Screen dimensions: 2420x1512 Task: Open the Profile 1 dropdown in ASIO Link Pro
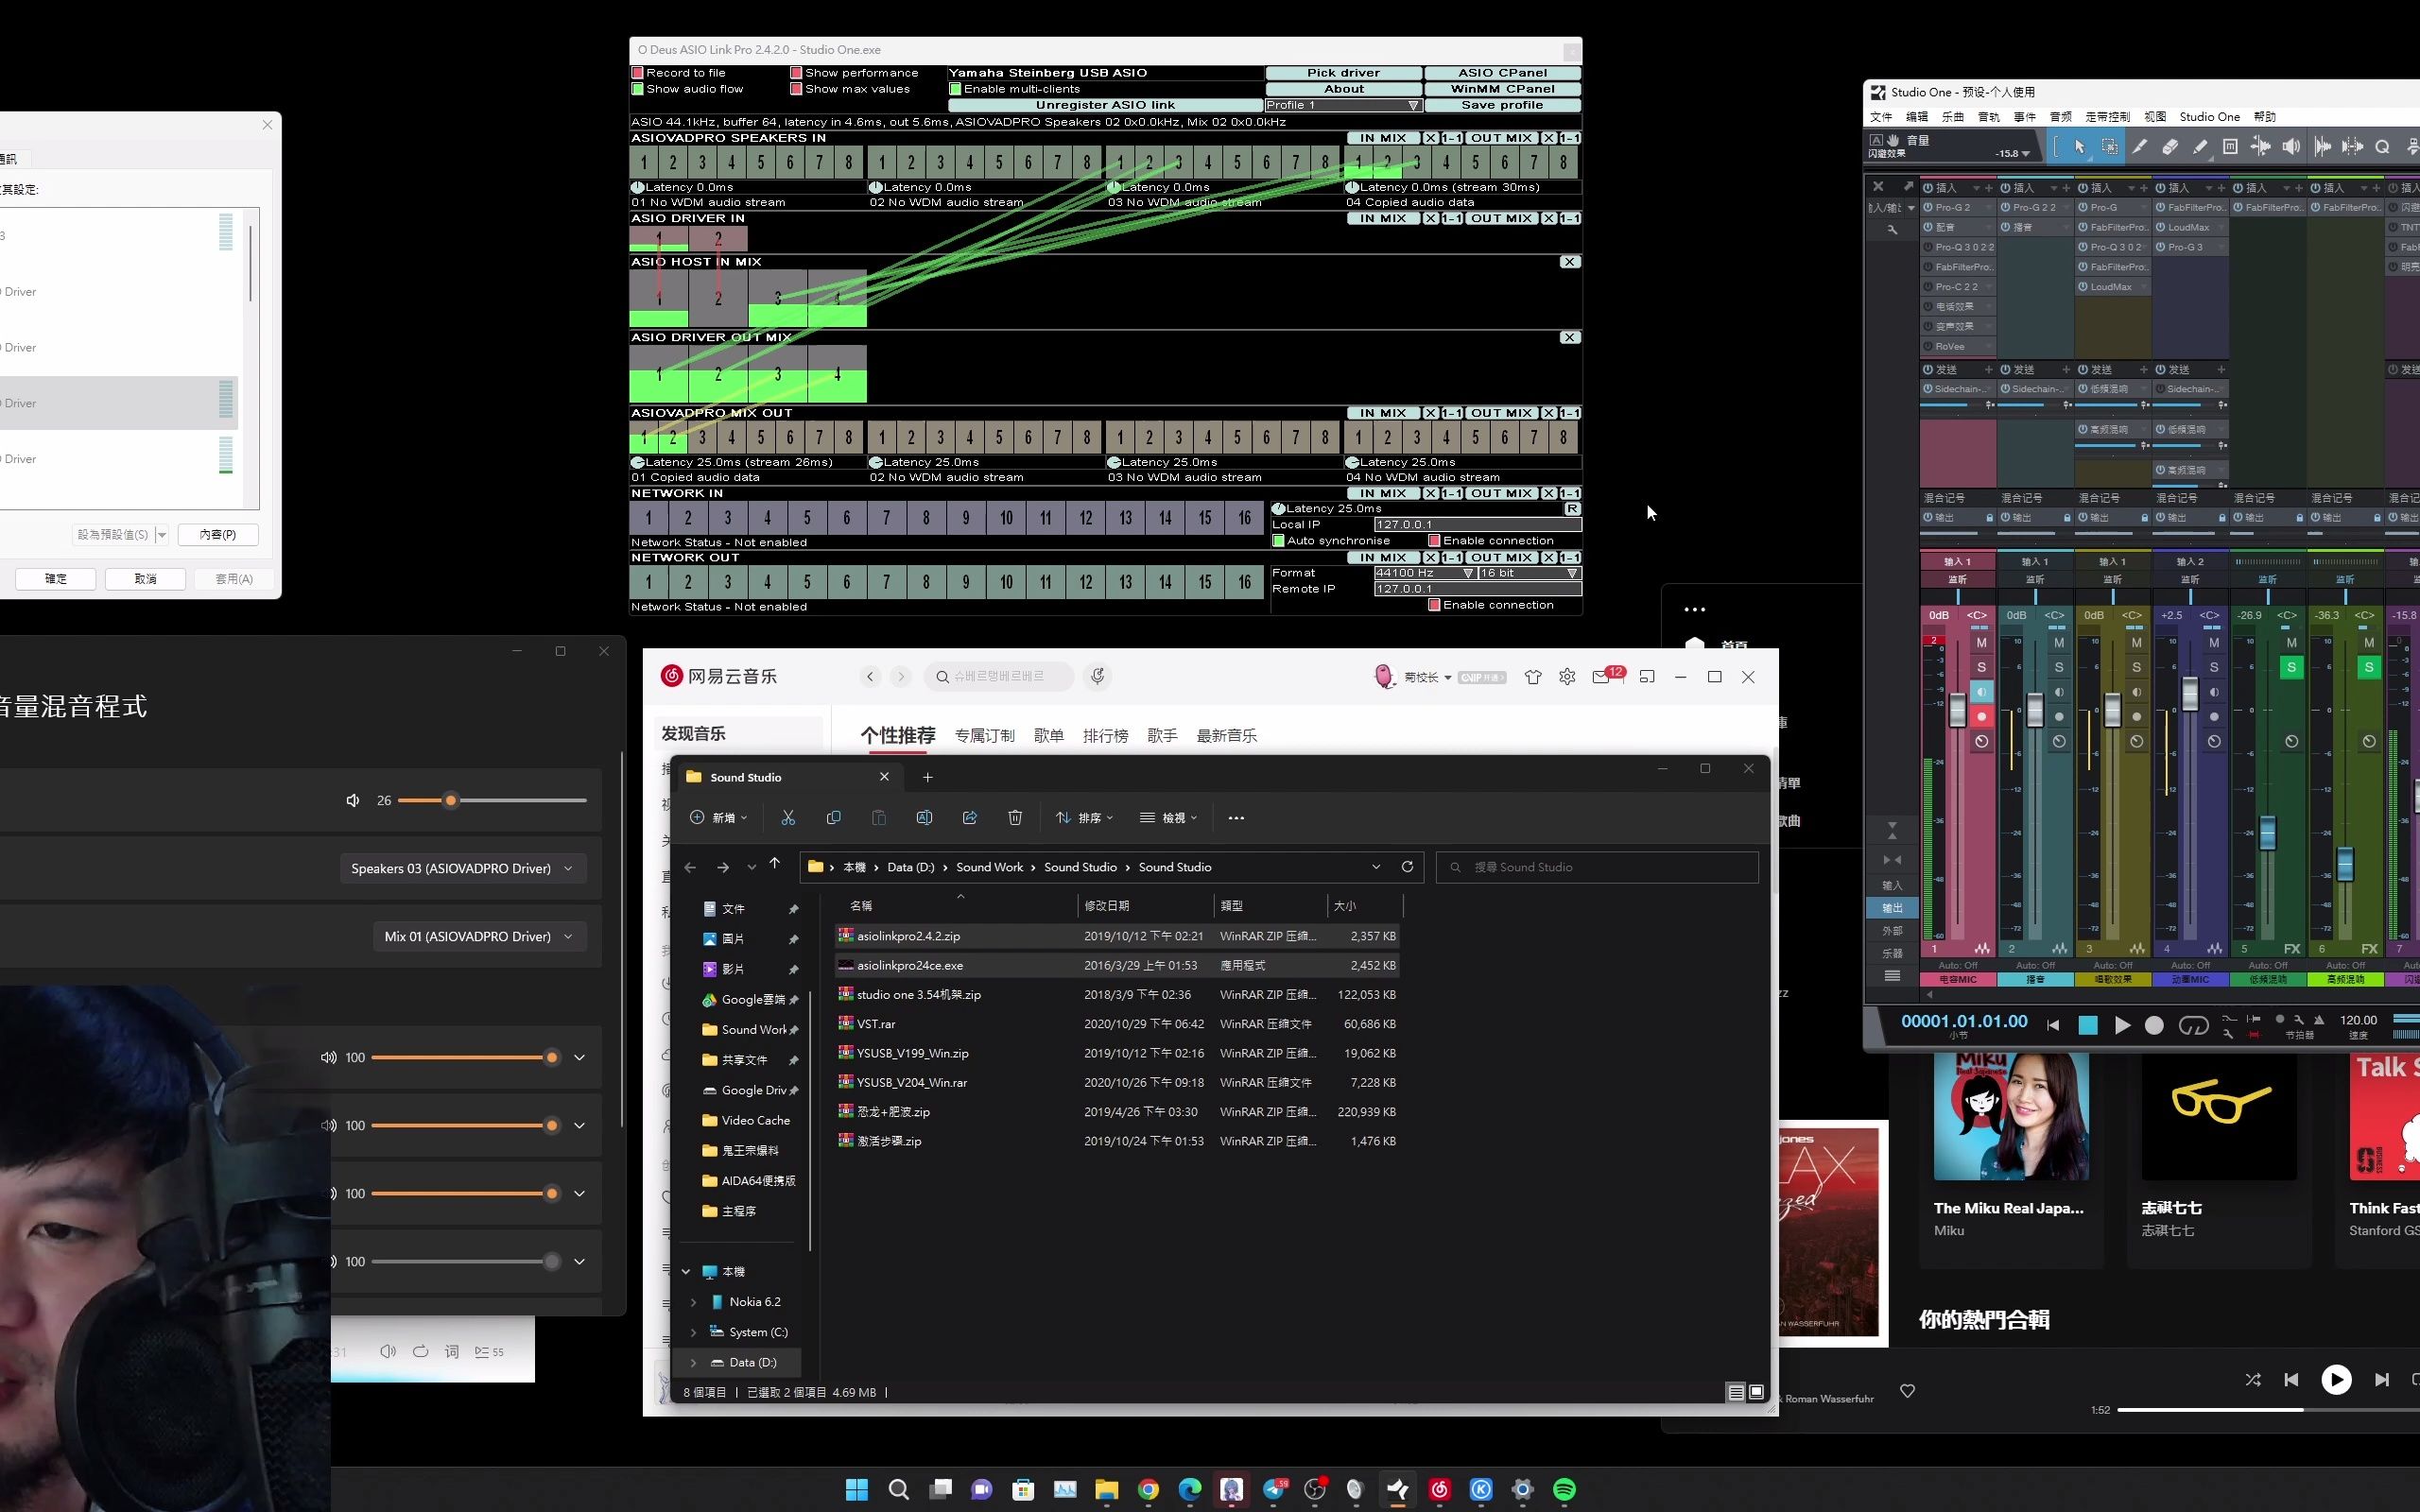tap(1343, 105)
